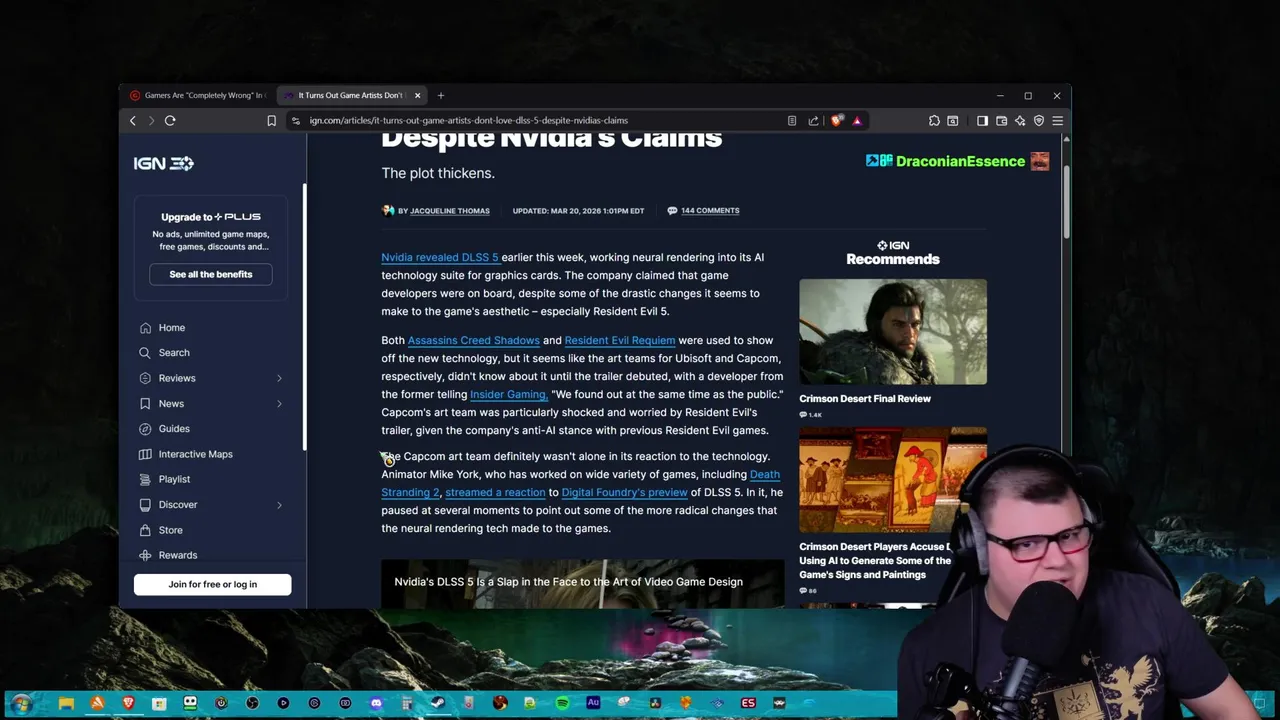The width and height of the screenshot is (1280, 720).
Task: Open Interactive Maps in sidebar
Action: 195,454
